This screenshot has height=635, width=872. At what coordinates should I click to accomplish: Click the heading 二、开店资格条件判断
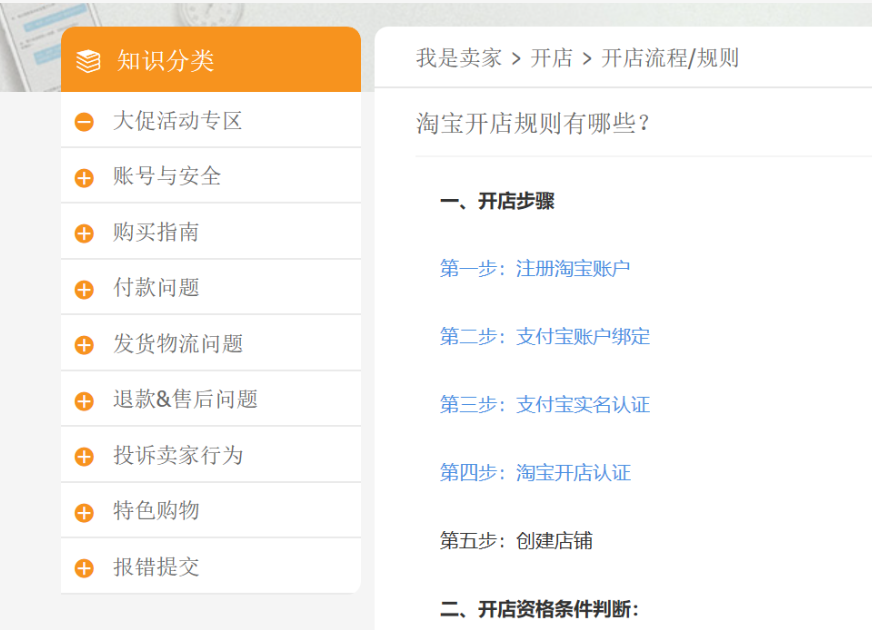coord(539,609)
